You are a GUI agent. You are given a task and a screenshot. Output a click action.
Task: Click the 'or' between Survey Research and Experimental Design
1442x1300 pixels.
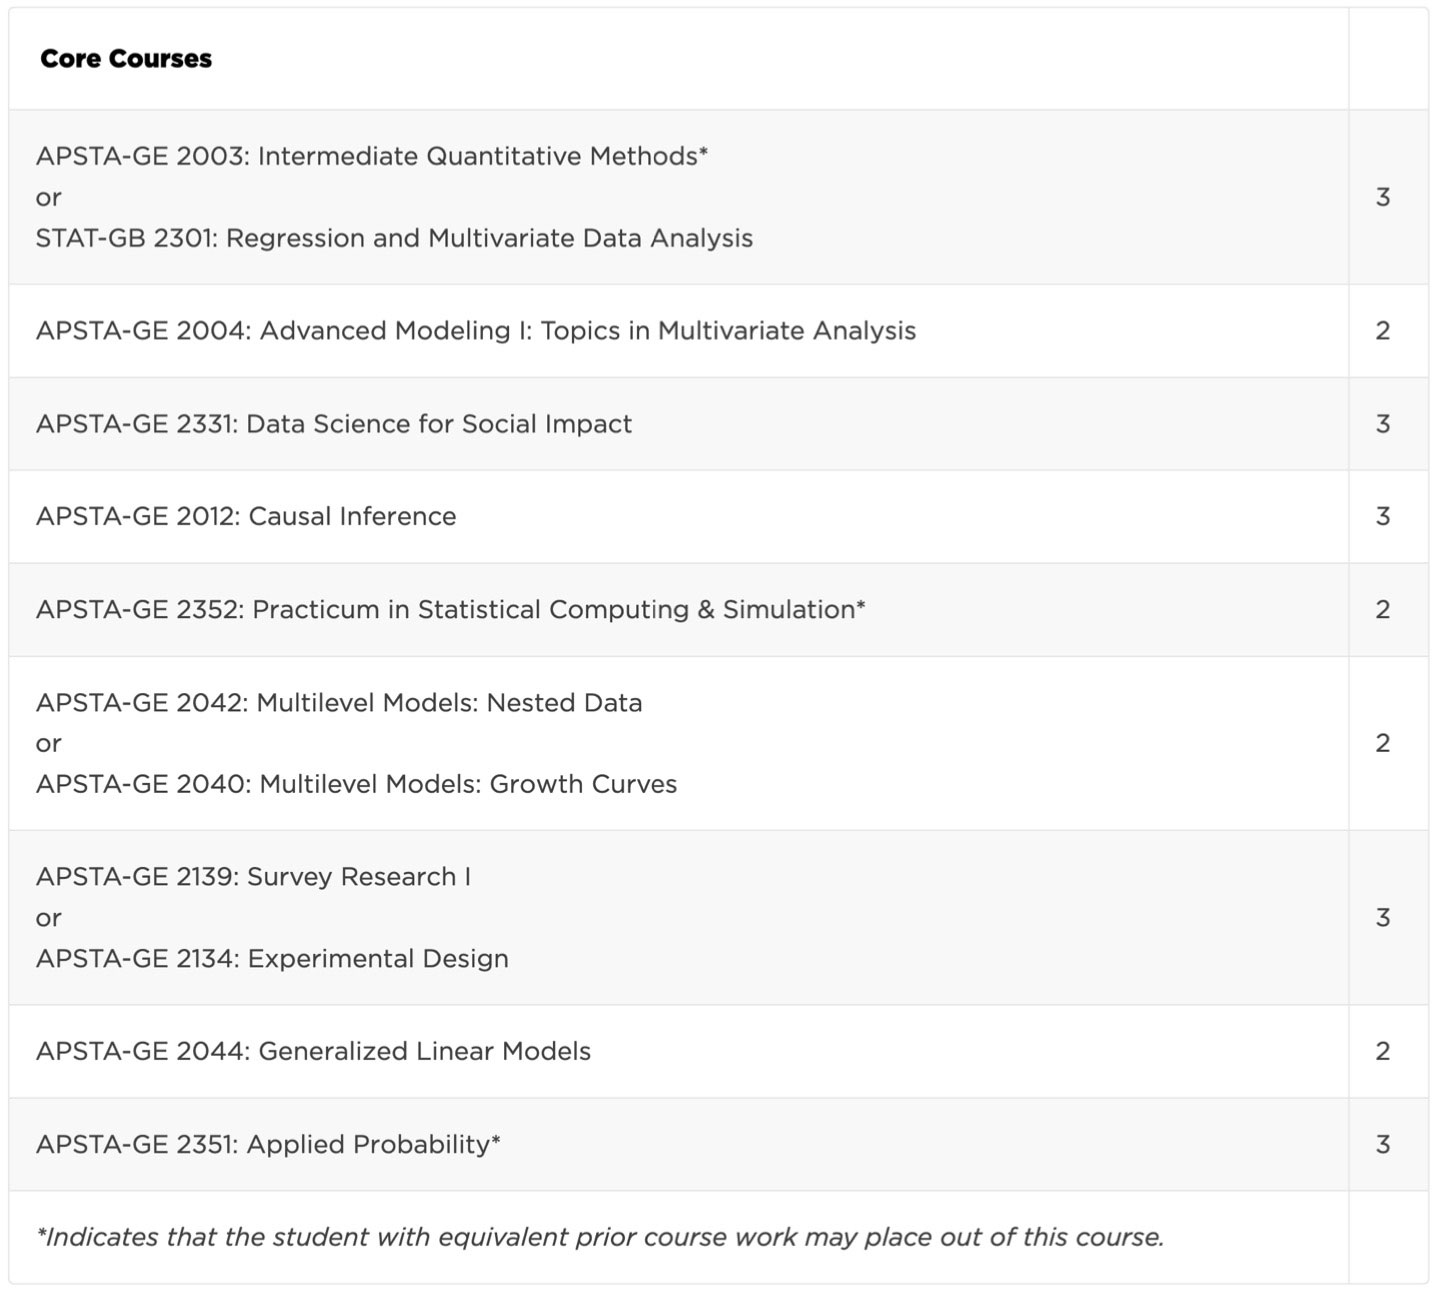pos(48,919)
